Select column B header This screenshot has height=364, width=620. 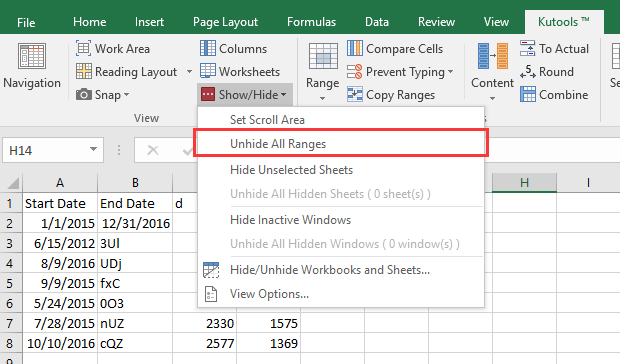(135, 183)
